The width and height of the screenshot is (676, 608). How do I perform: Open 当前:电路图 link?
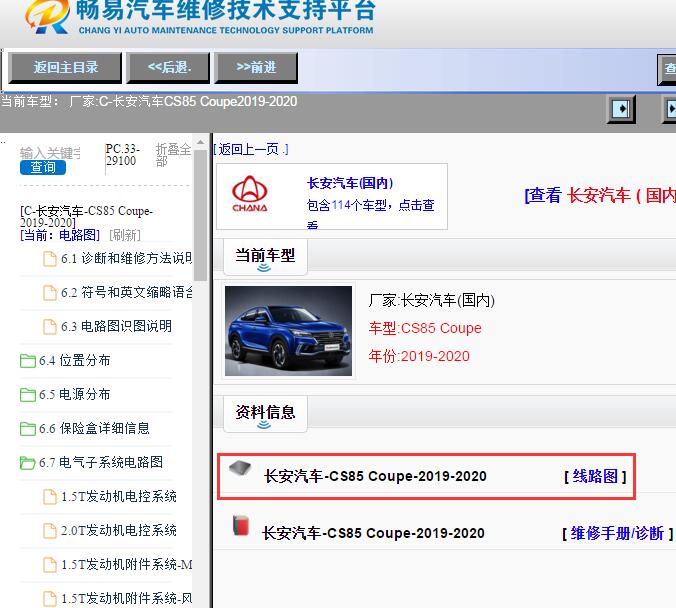(60, 235)
